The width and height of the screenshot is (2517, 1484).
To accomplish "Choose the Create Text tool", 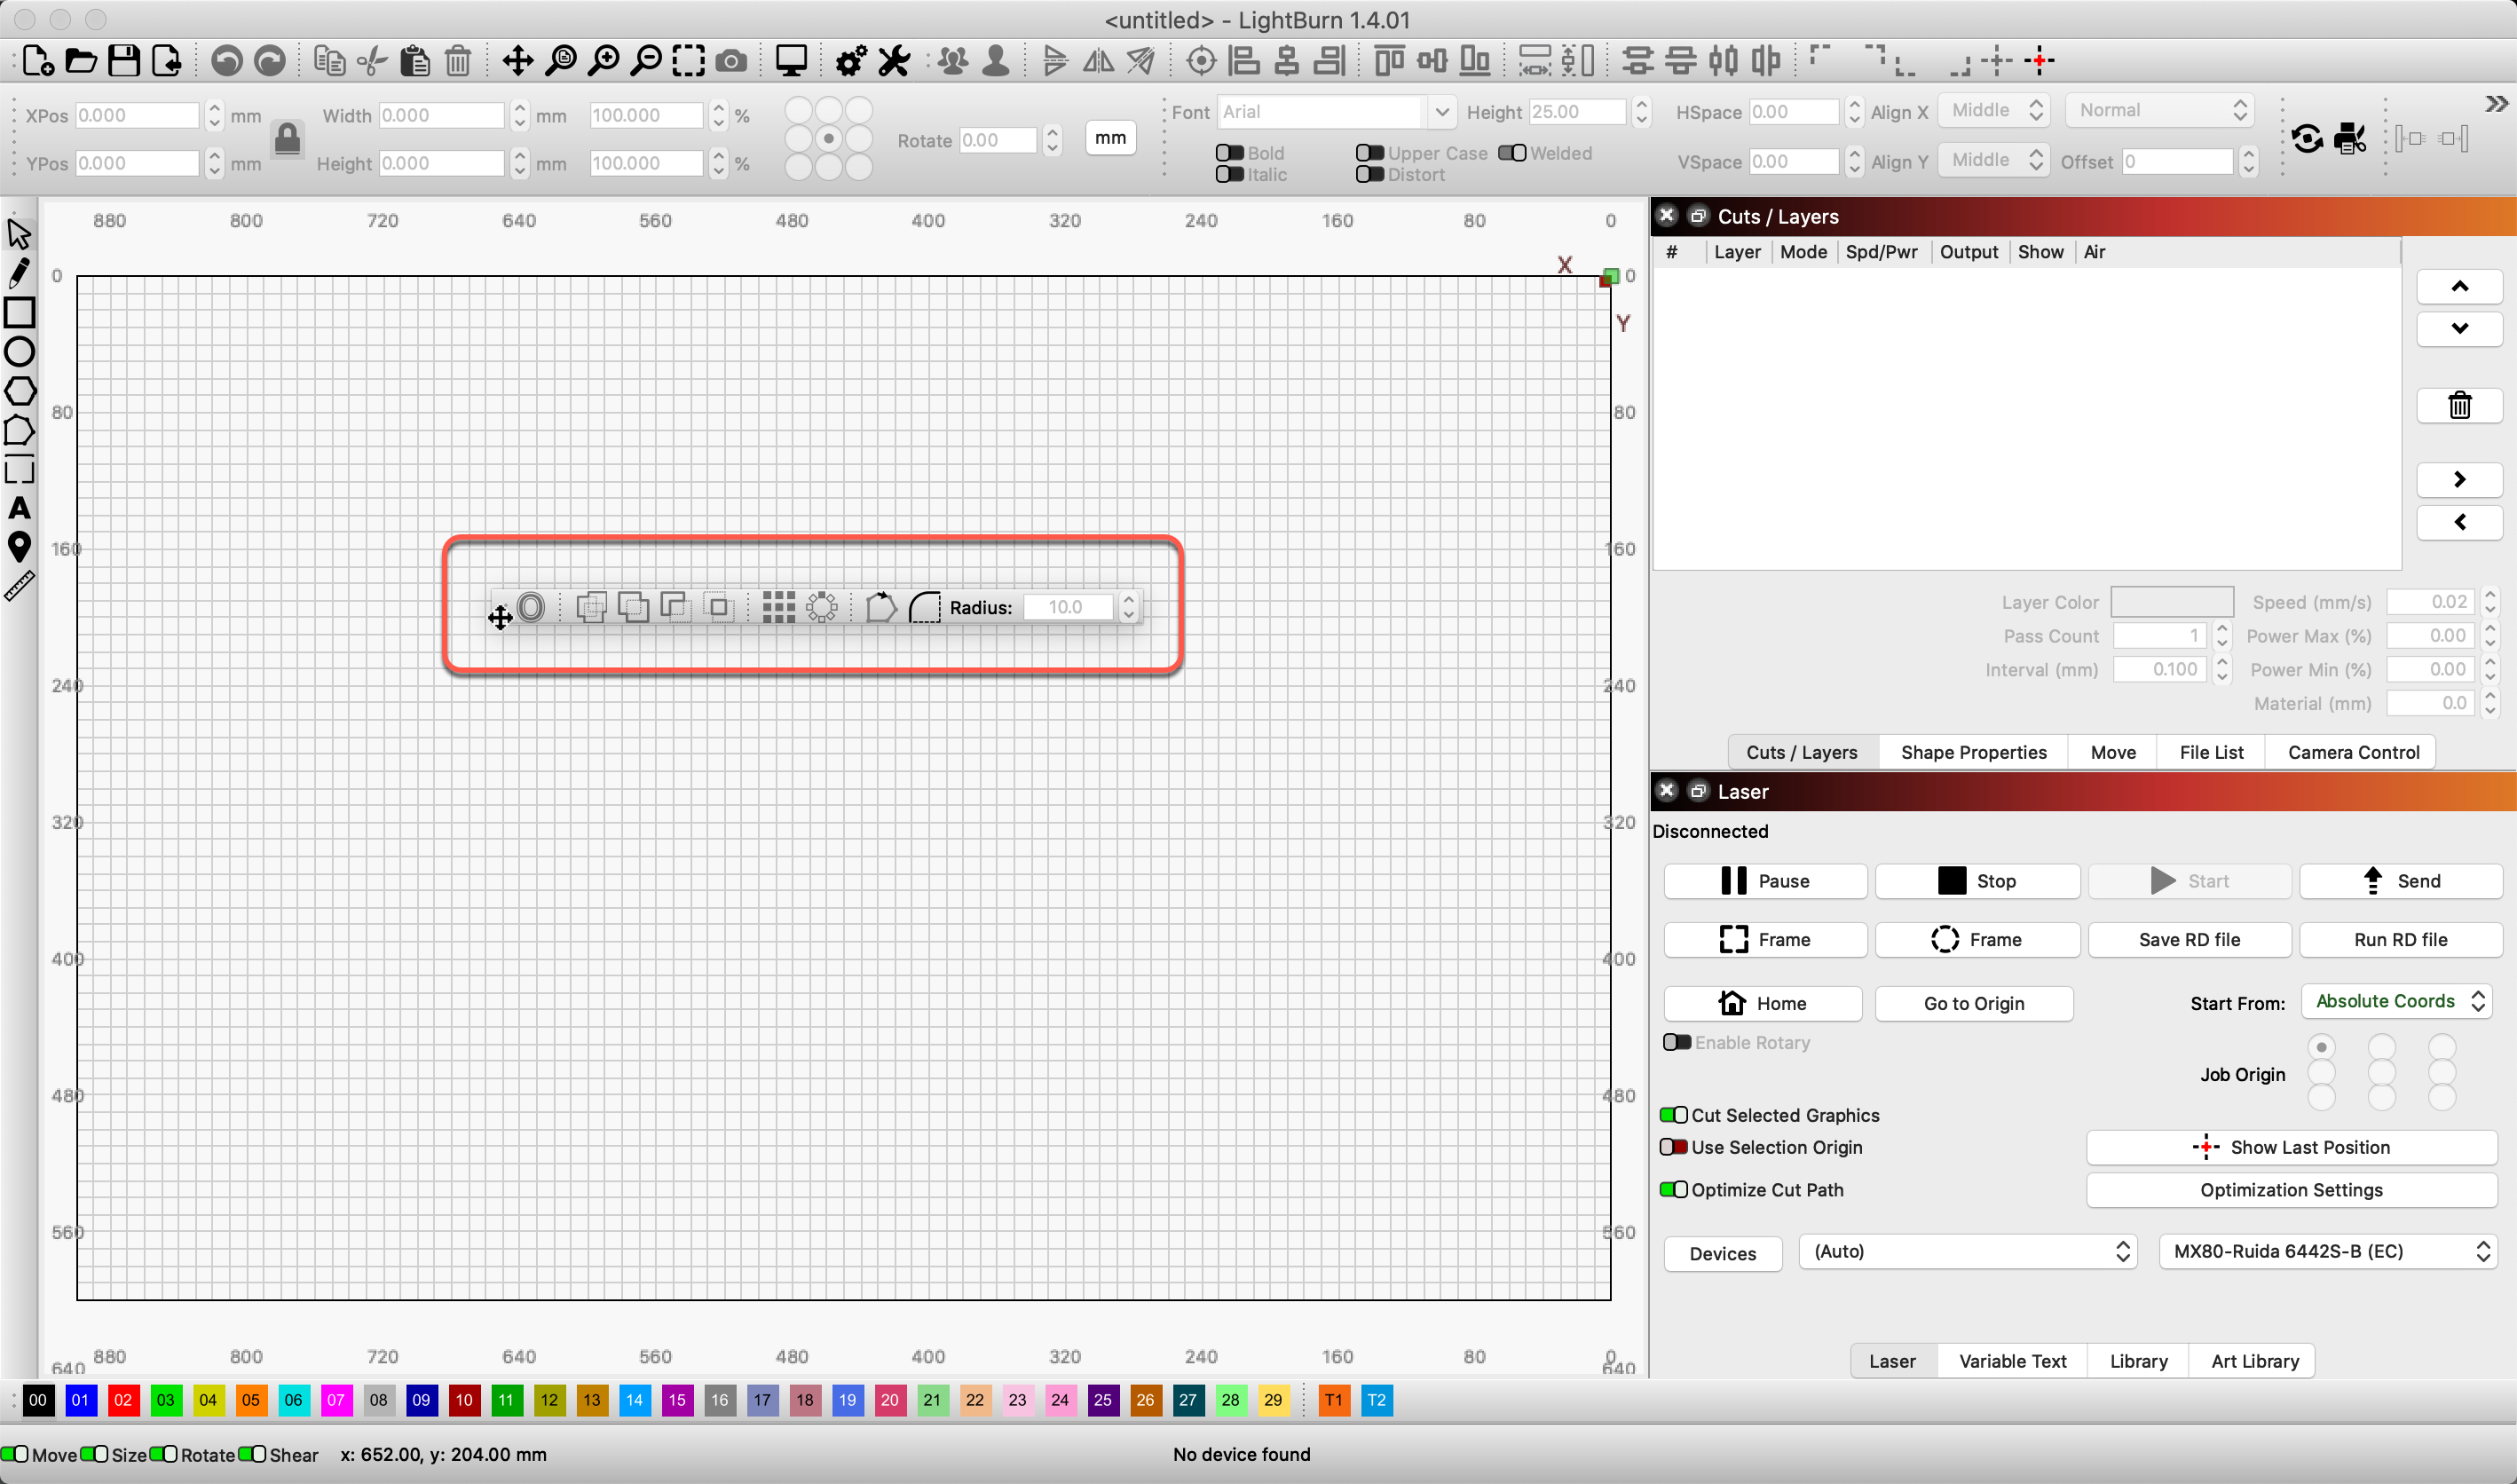I will (19, 508).
